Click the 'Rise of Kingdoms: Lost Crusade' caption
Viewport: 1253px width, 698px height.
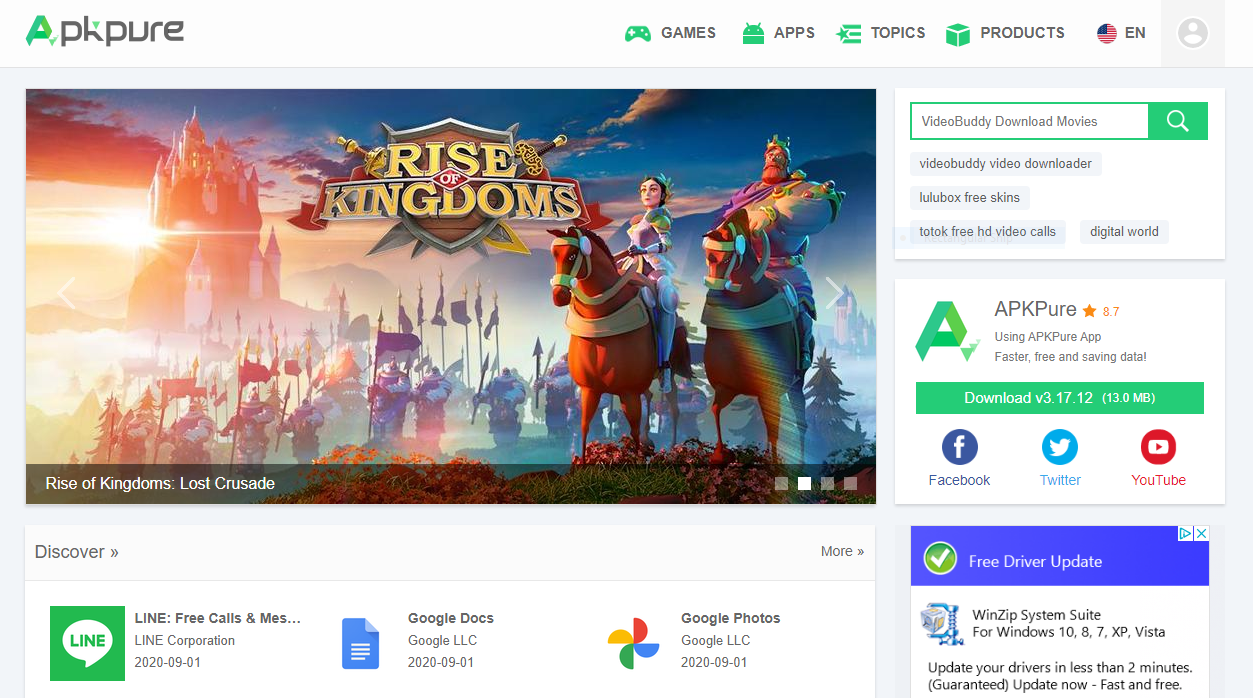(160, 484)
